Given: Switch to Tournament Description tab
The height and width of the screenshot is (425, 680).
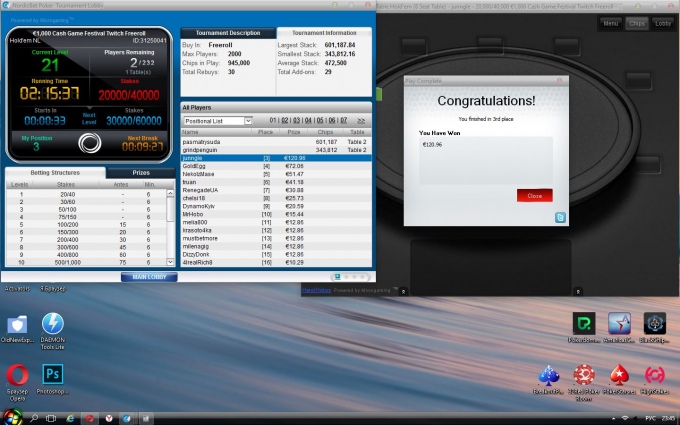Looking at the screenshot, I should tap(228, 33).
